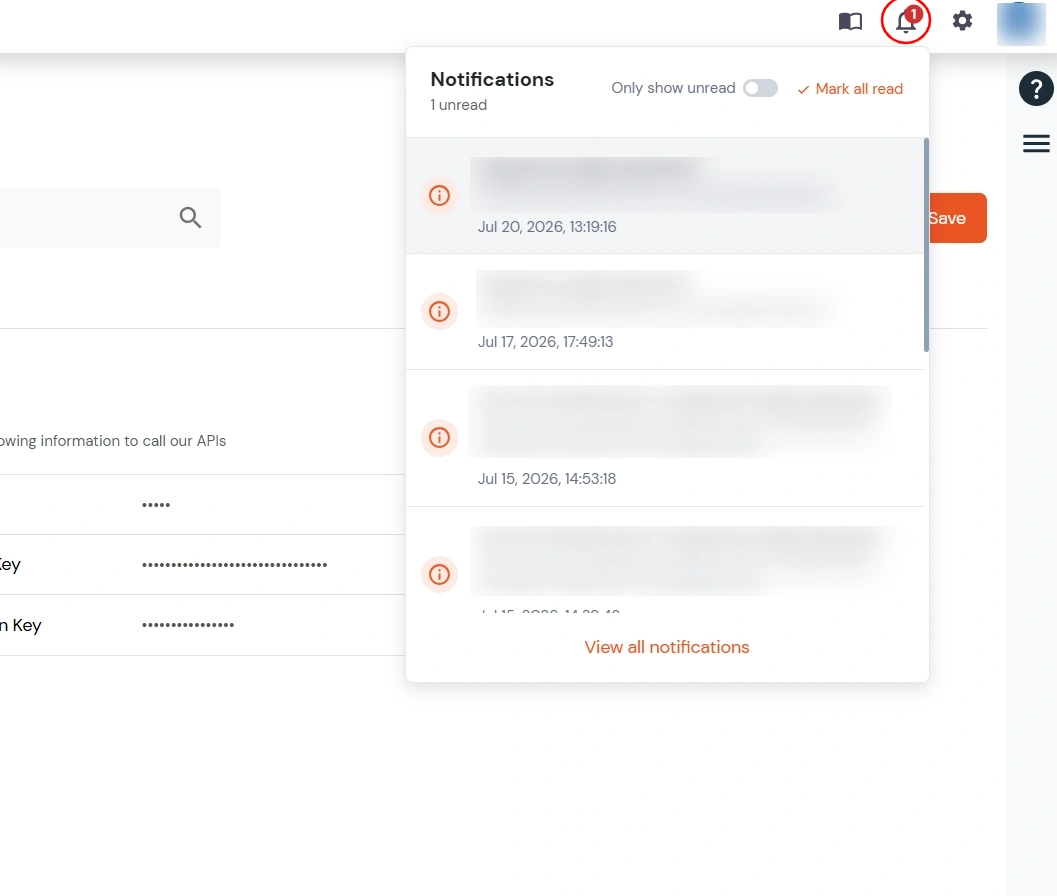Open notification dated Jul 17, 2026, 17:49:13

[665, 311]
